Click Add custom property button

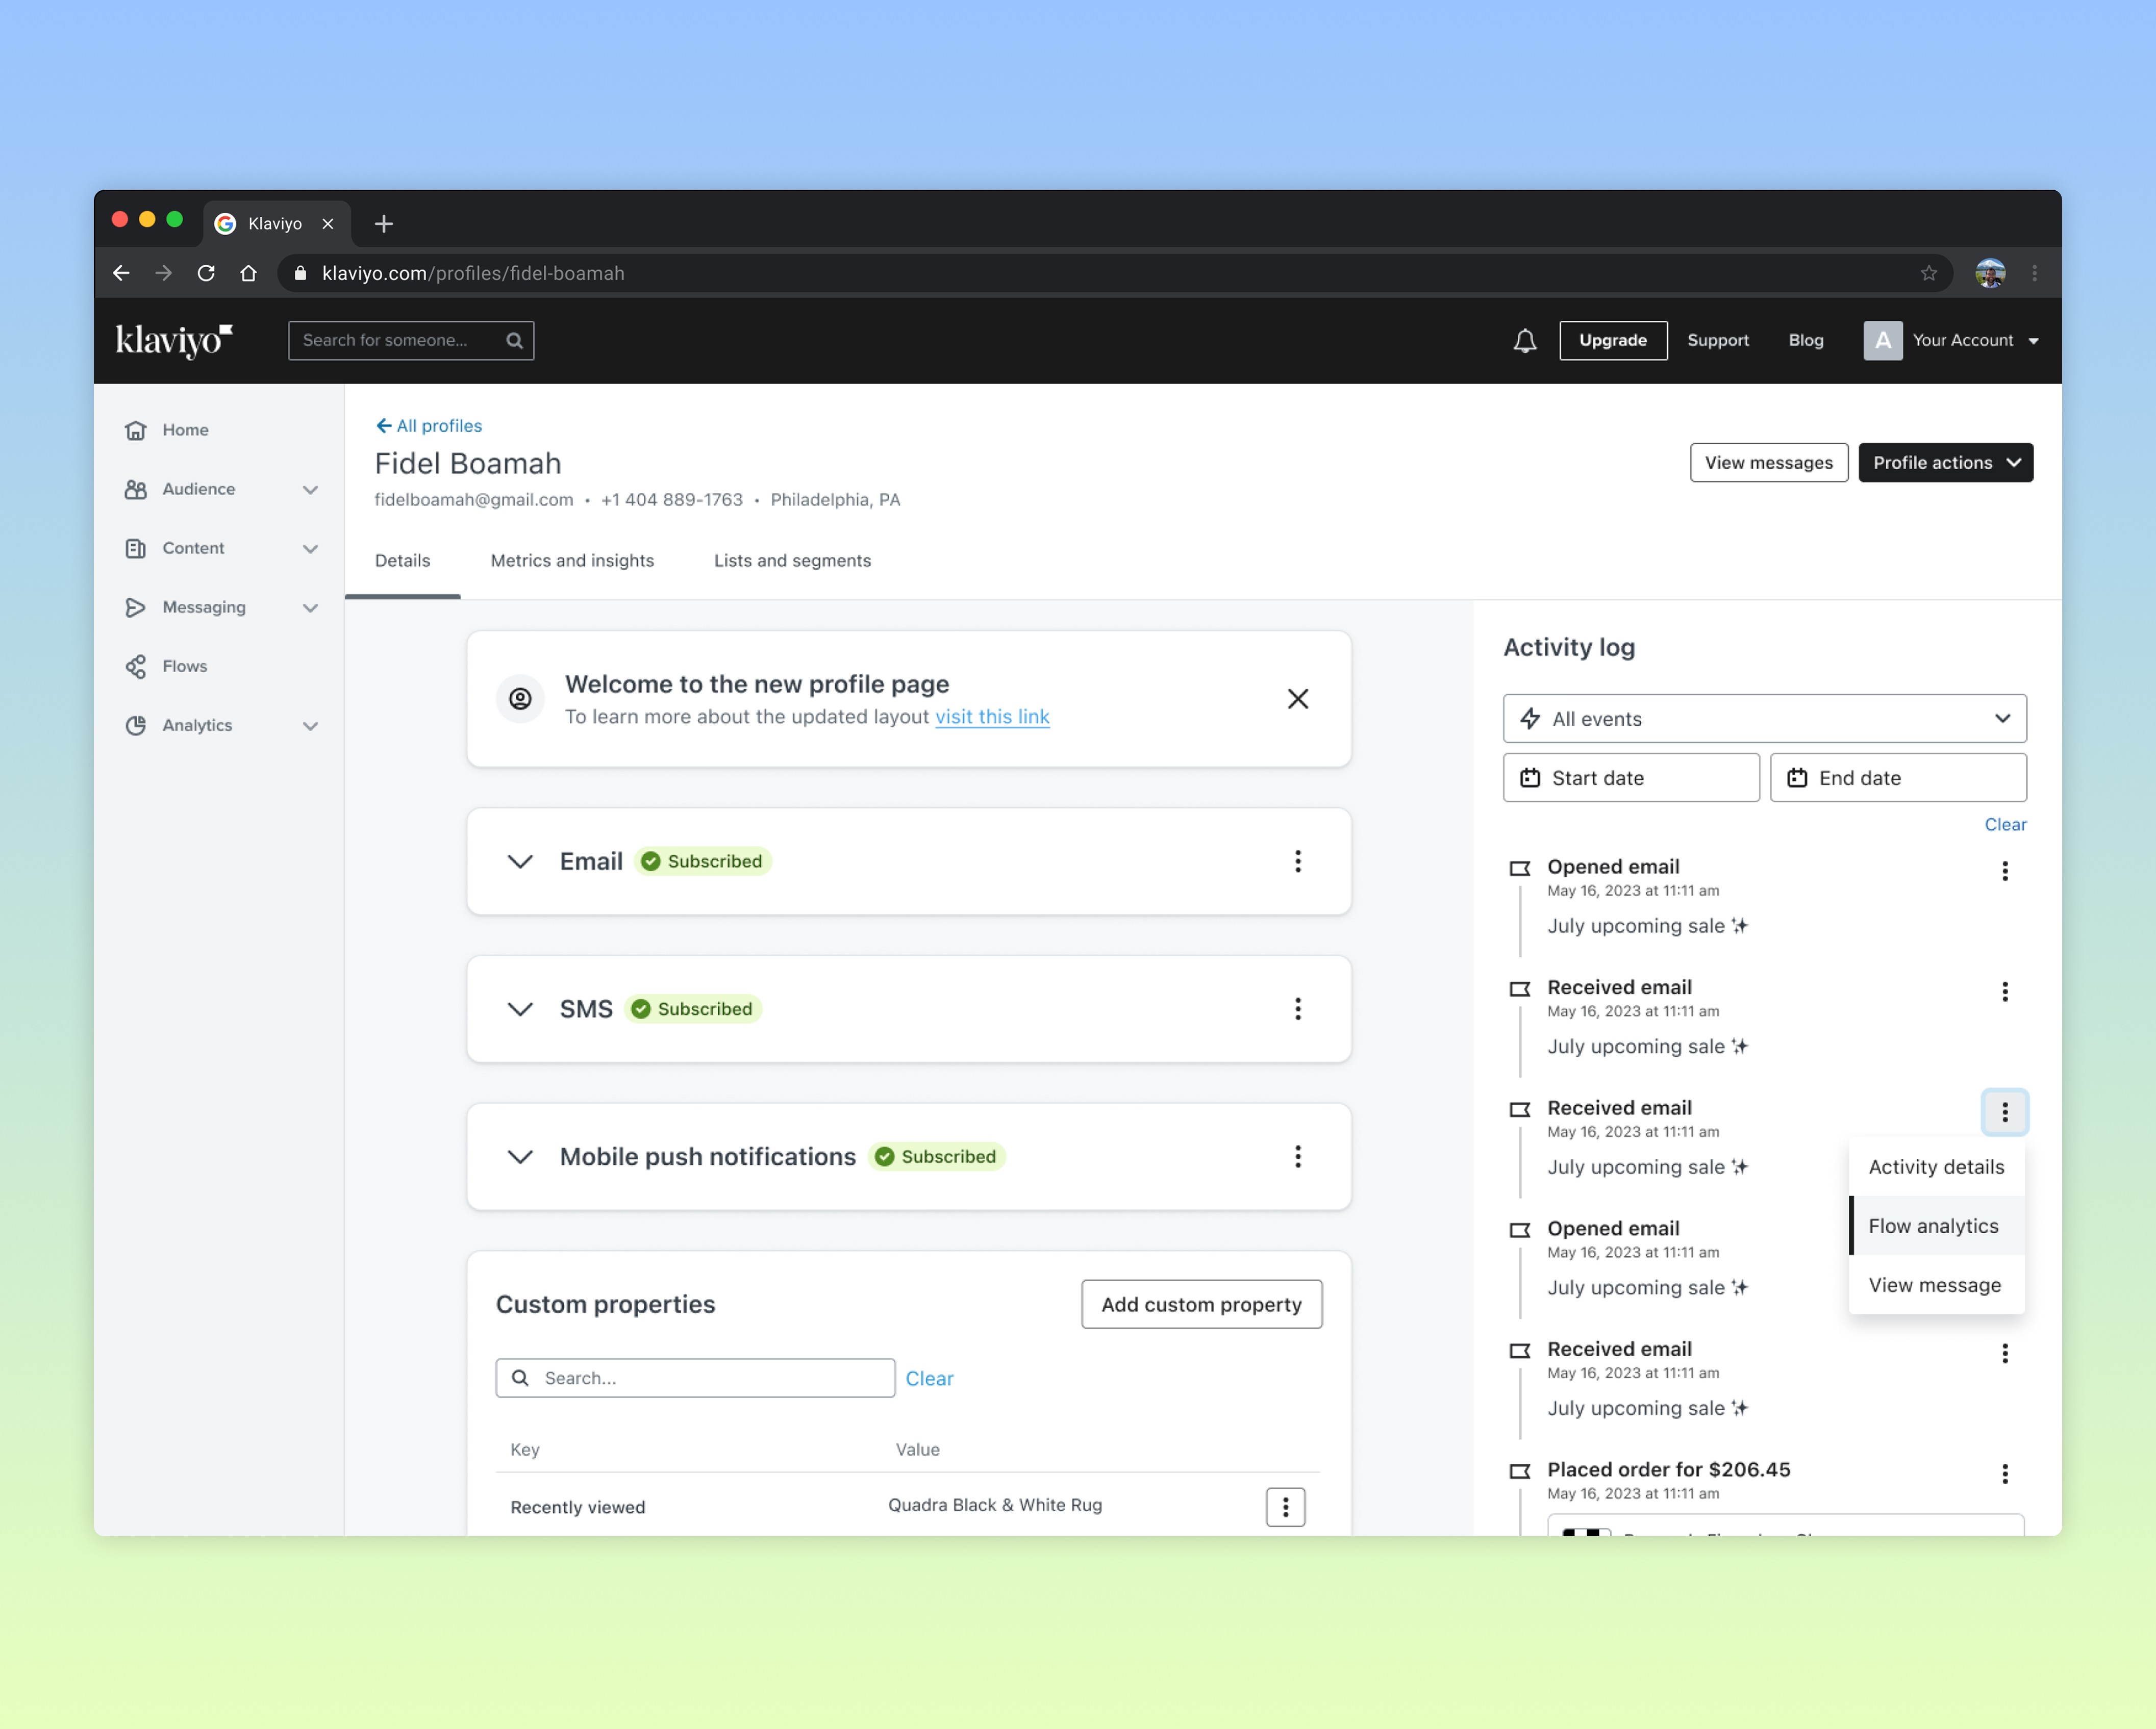click(1201, 1304)
